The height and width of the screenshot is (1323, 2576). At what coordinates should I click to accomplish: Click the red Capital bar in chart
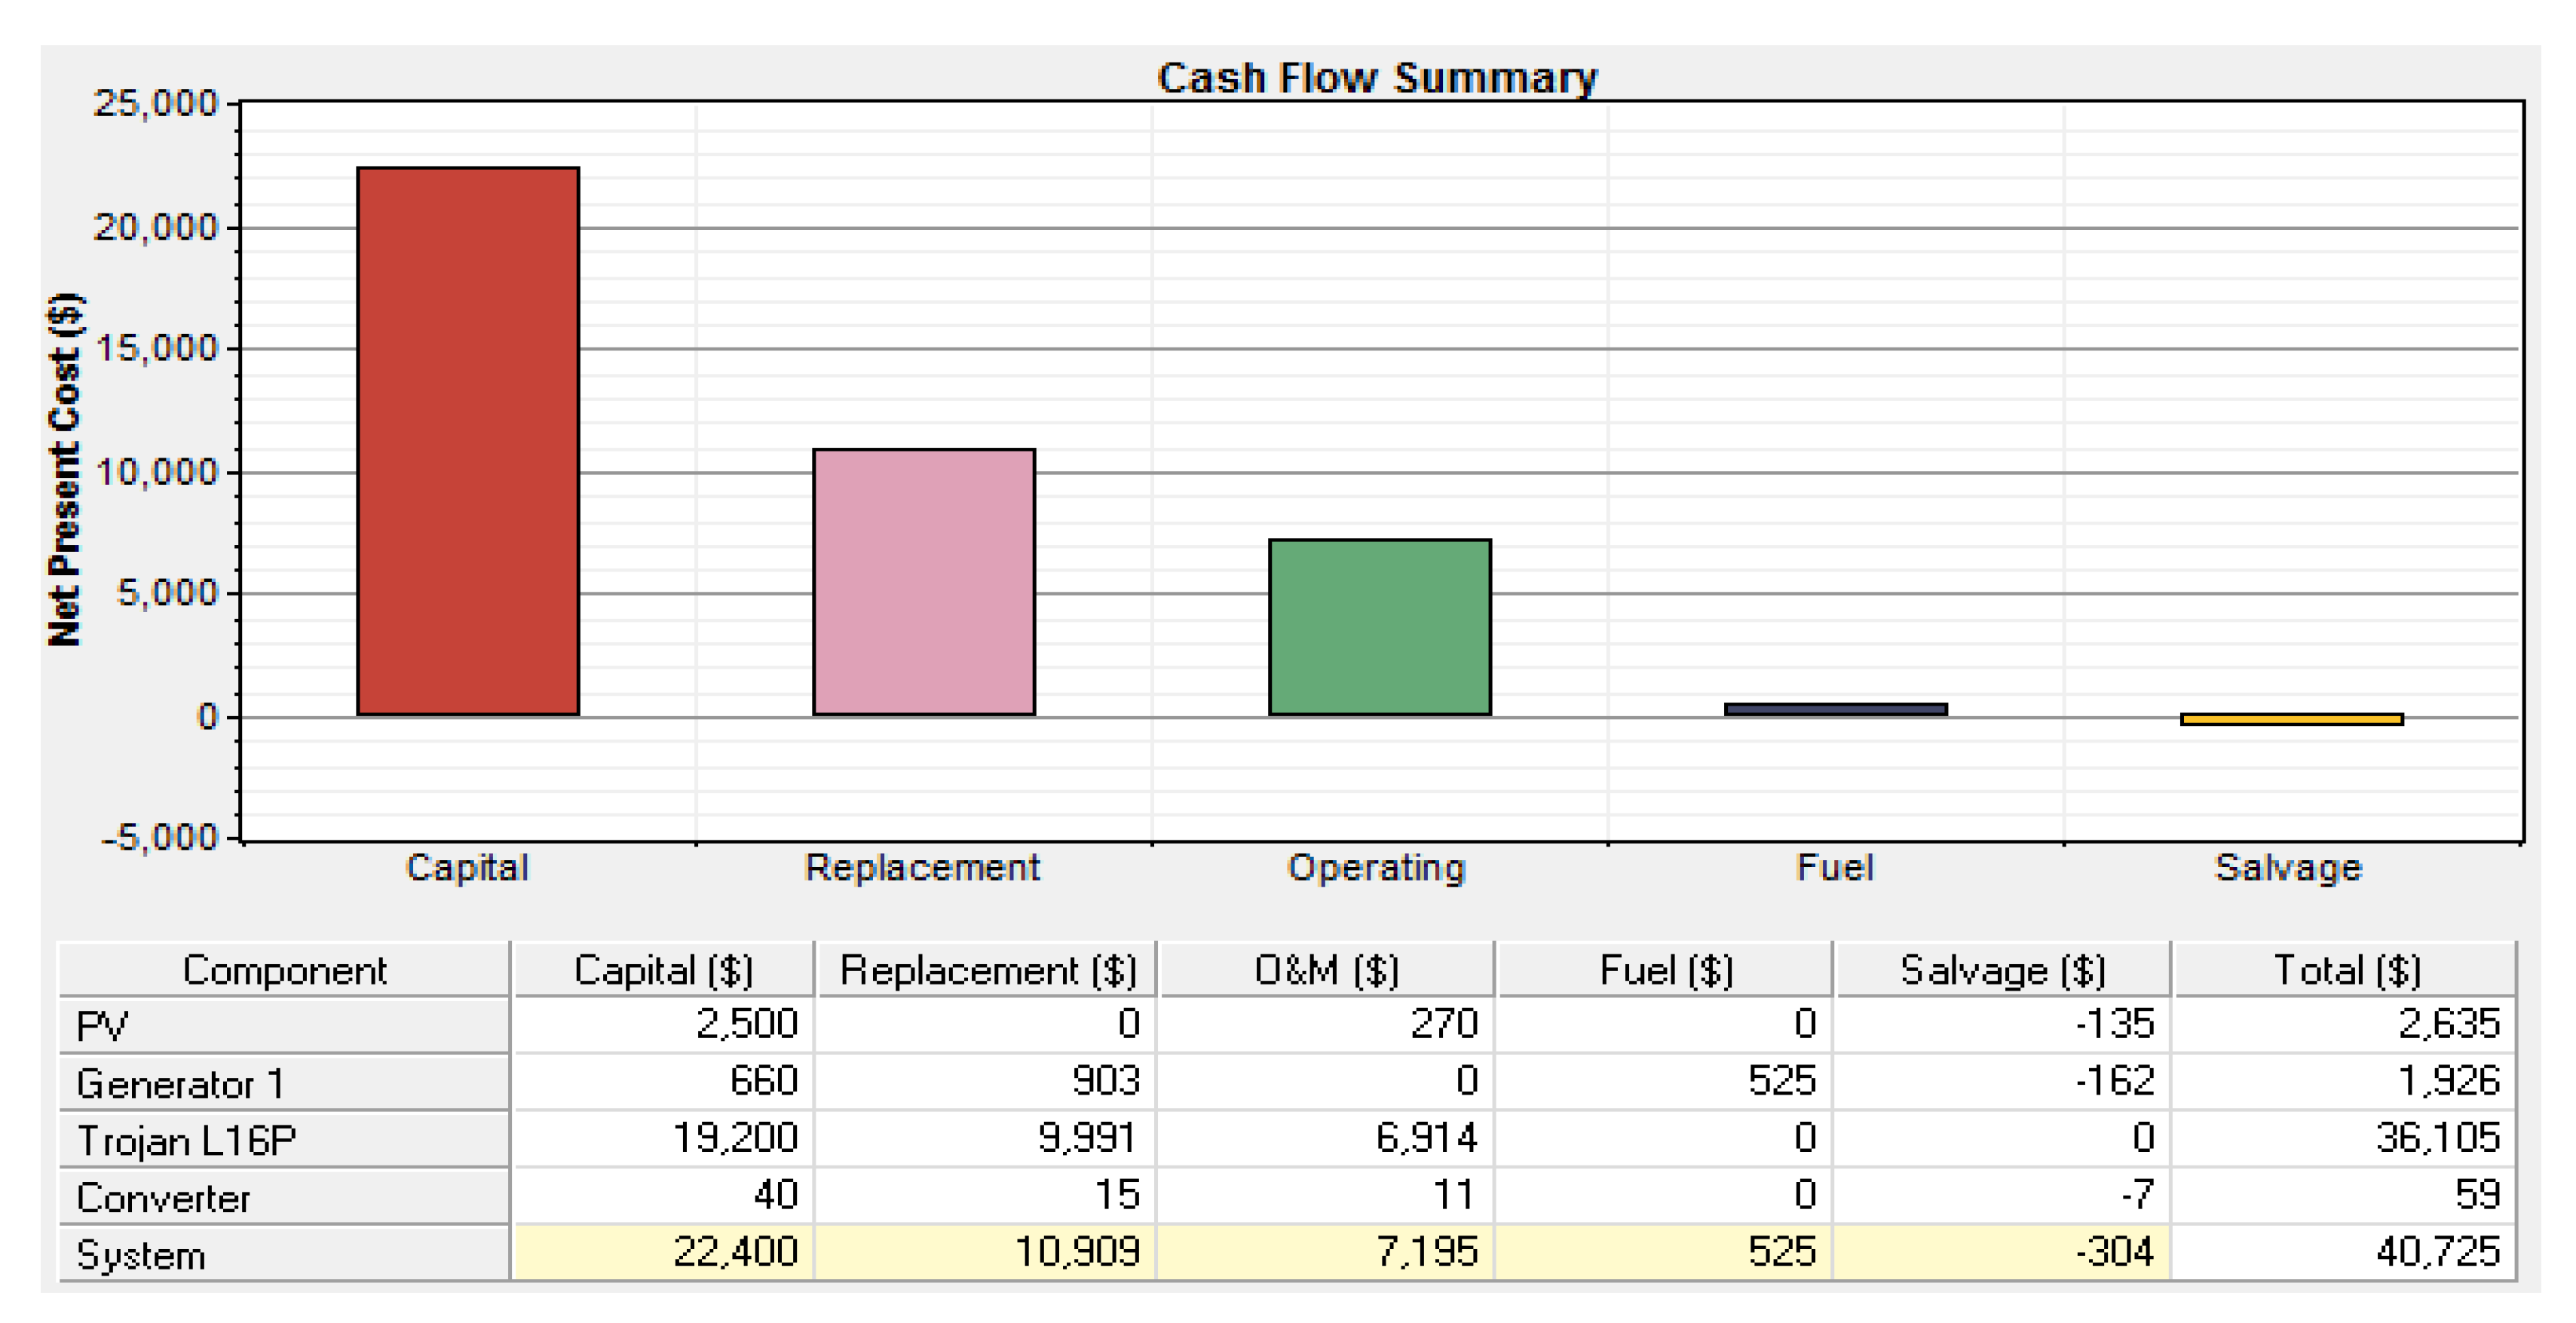468,441
